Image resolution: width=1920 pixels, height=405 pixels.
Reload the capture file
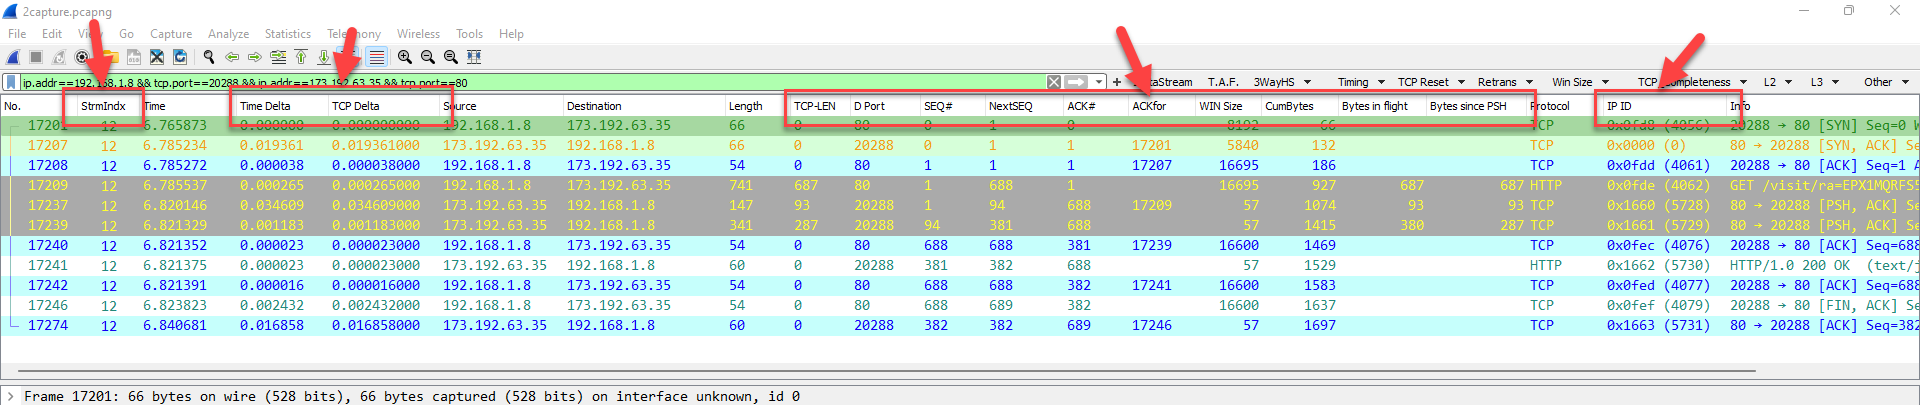(180, 57)
